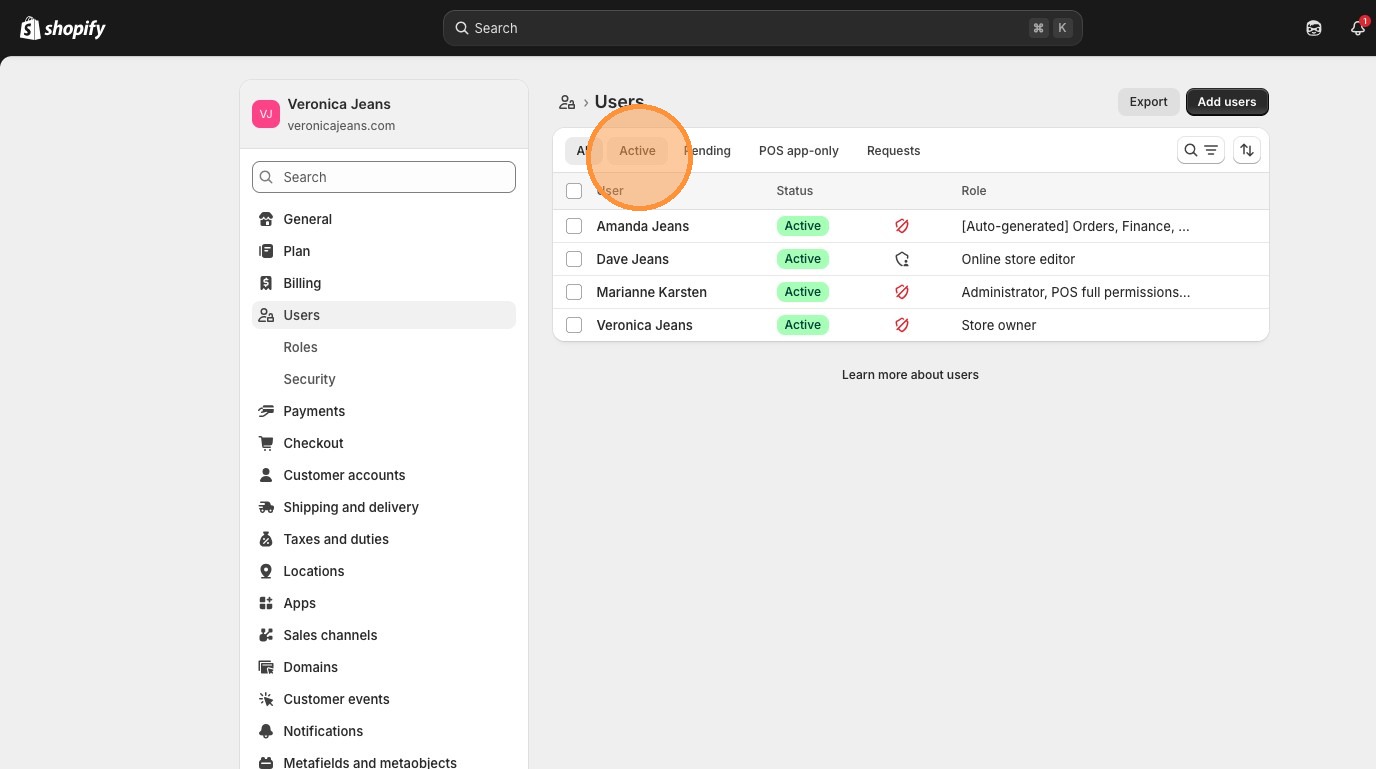
Task: Click the Payments icon in sidebar
Action: [x=266, y=411]
